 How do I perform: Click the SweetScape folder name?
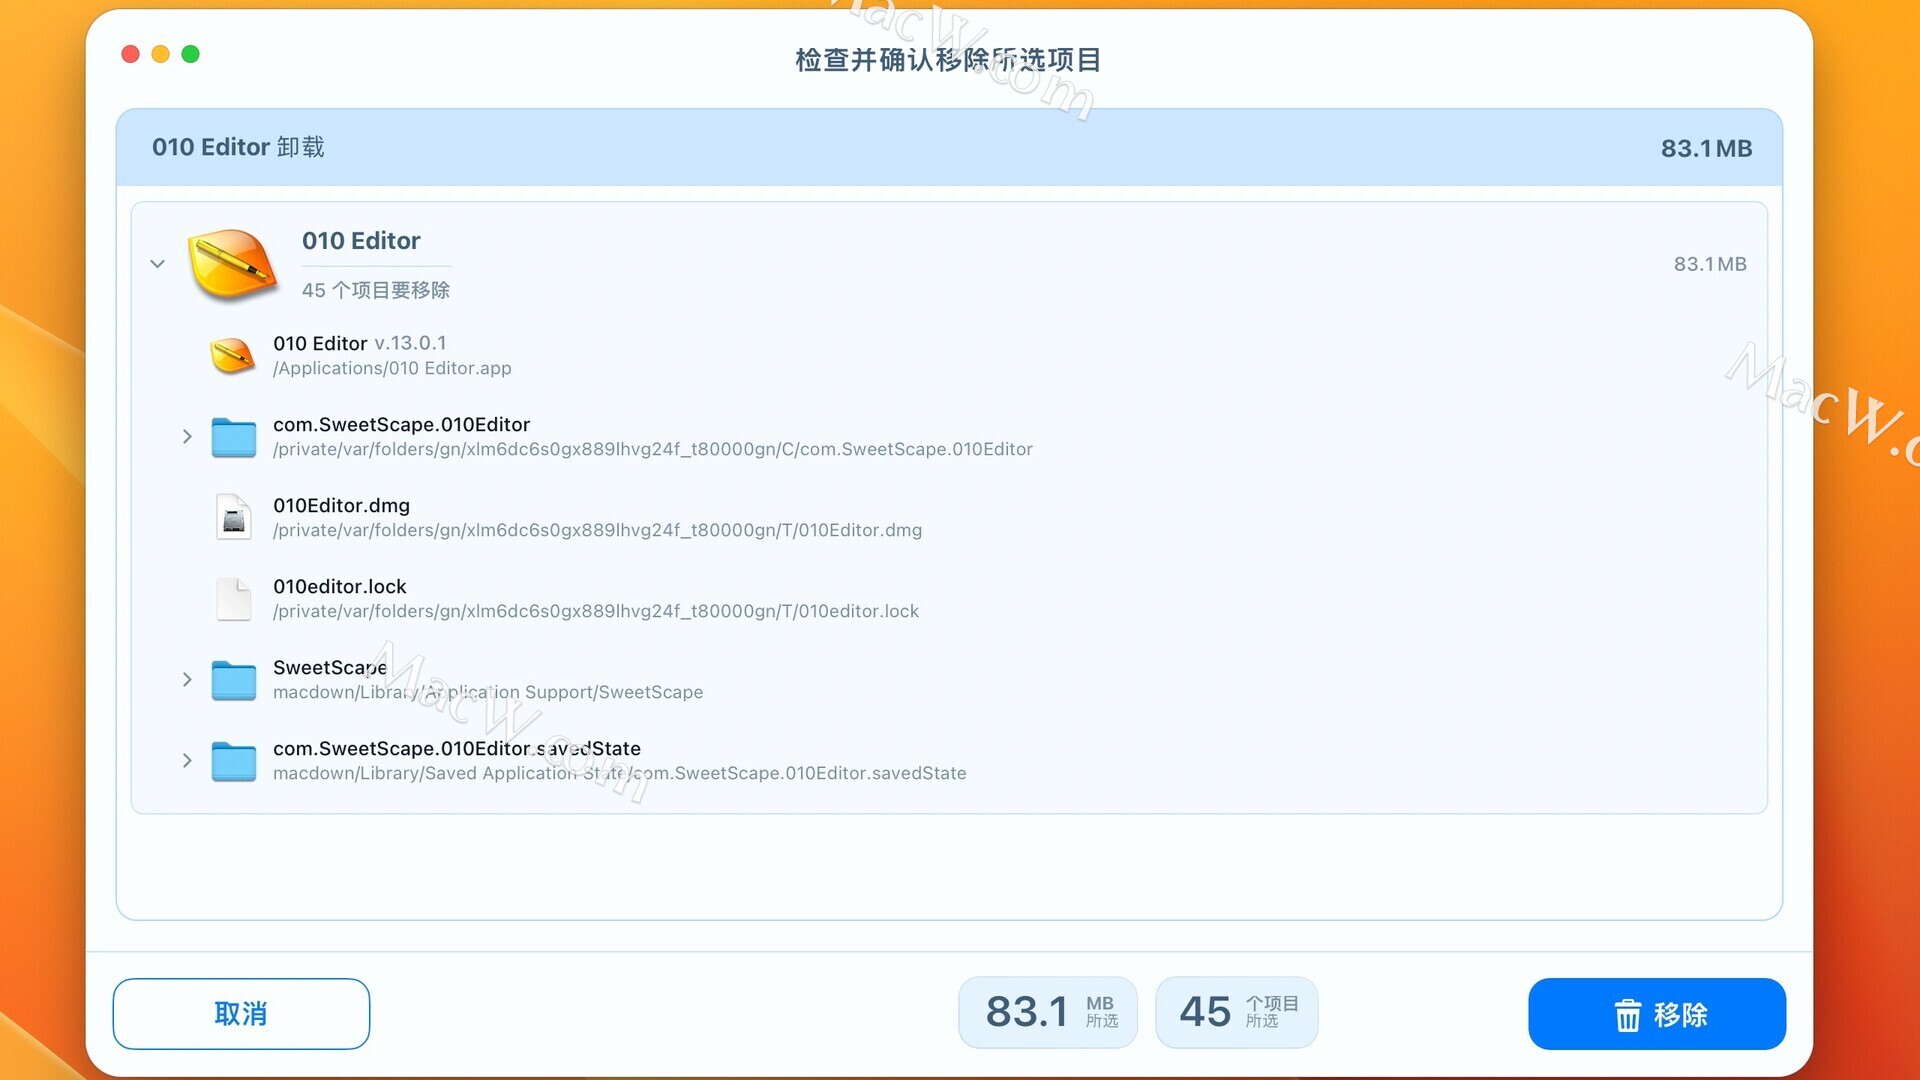(330, 668)
